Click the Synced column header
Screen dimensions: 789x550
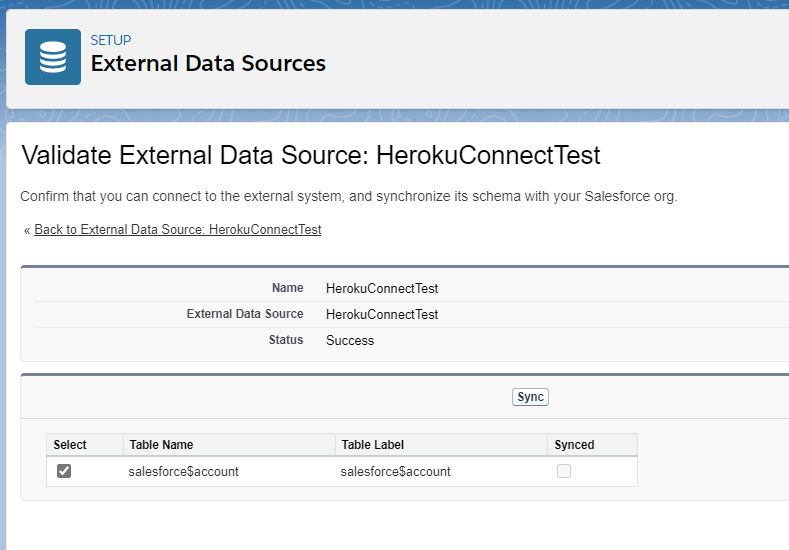pyautogui.click(x=574, y=445)
